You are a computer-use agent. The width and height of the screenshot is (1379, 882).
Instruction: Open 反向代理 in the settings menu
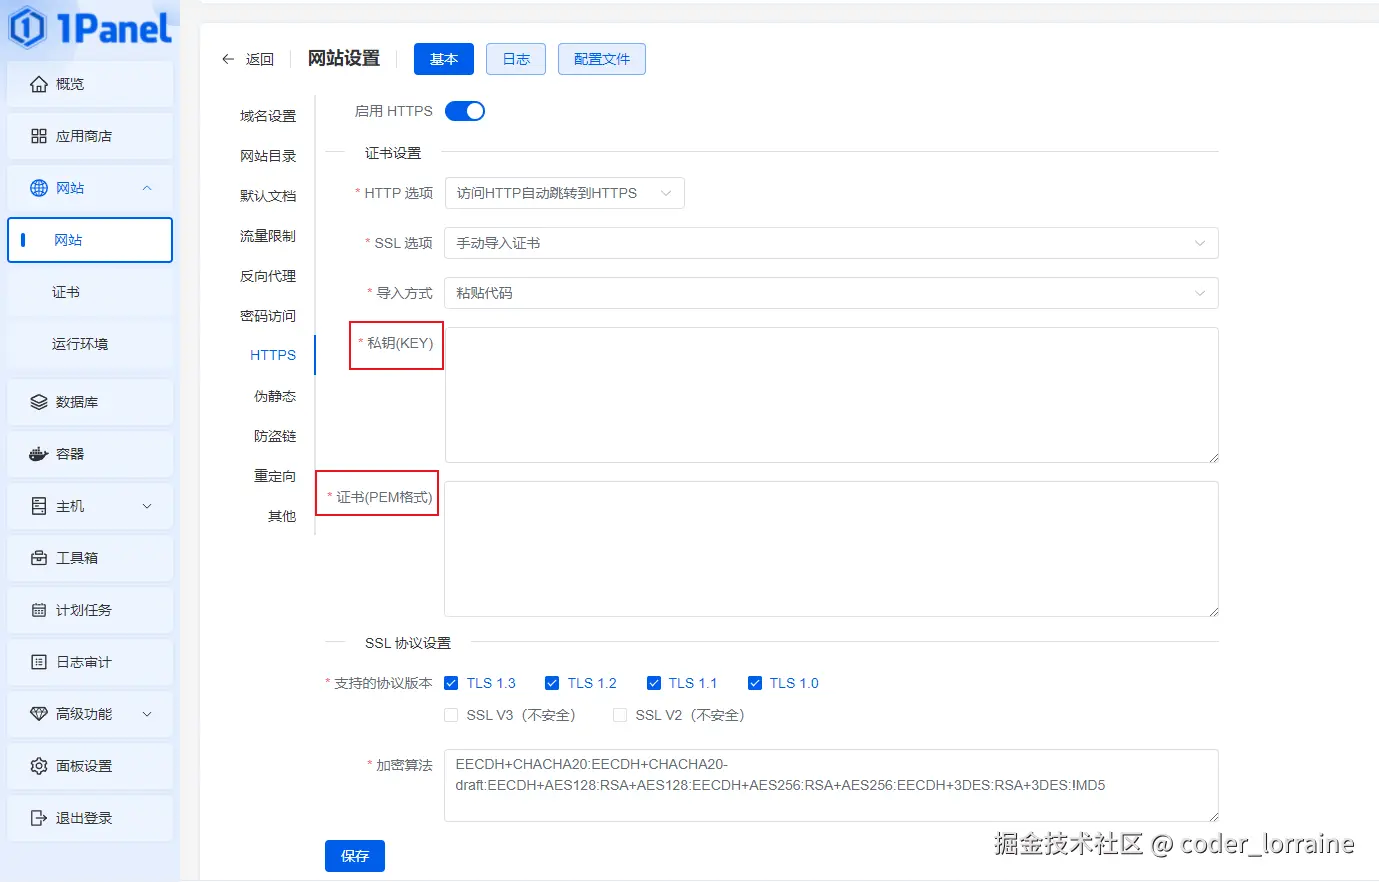(x=268, y=276)
